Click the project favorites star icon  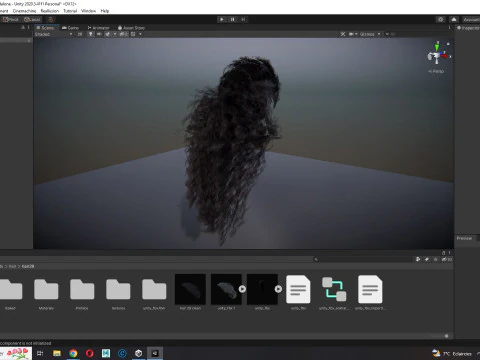pos(435,259)
